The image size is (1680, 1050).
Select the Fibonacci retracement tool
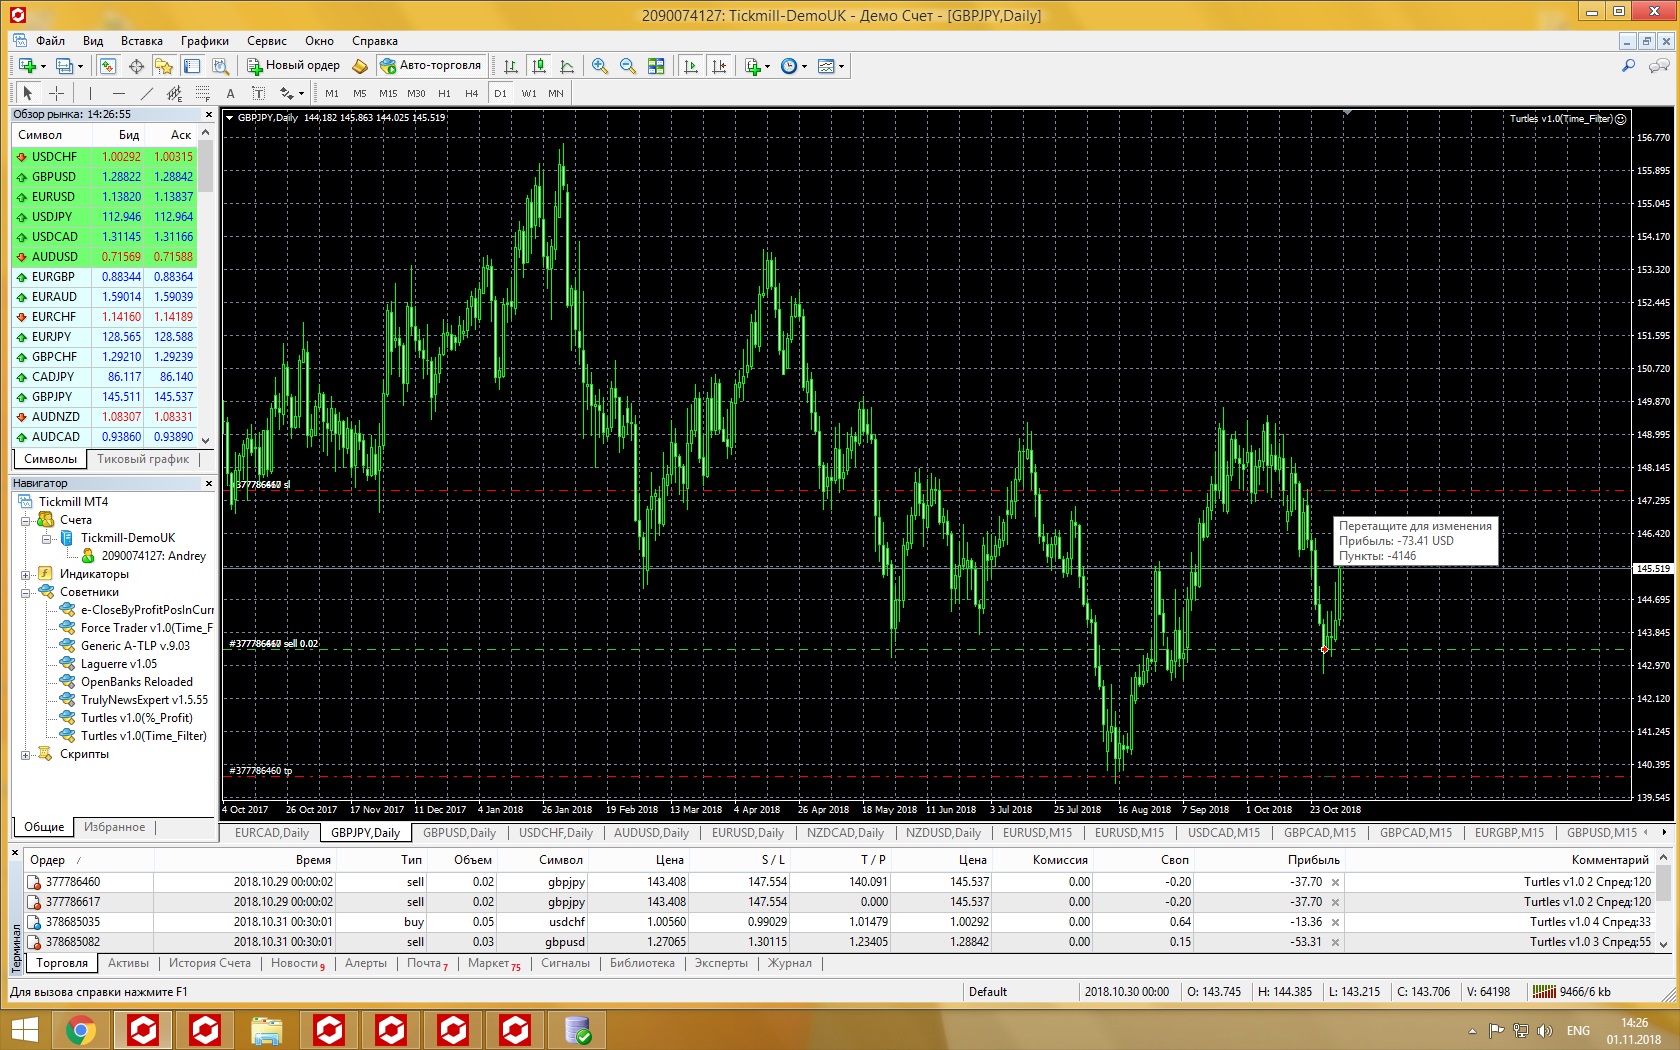pos(202,93)
